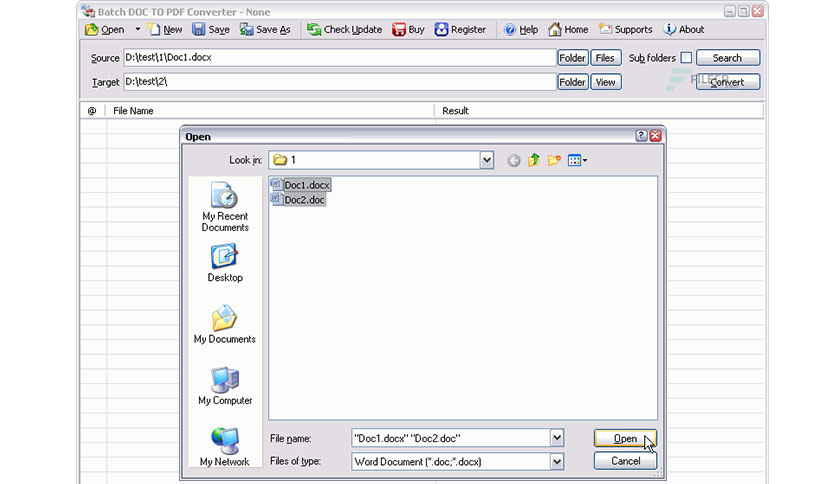Click the Register toolbar icon

click(x=460, y=29)
